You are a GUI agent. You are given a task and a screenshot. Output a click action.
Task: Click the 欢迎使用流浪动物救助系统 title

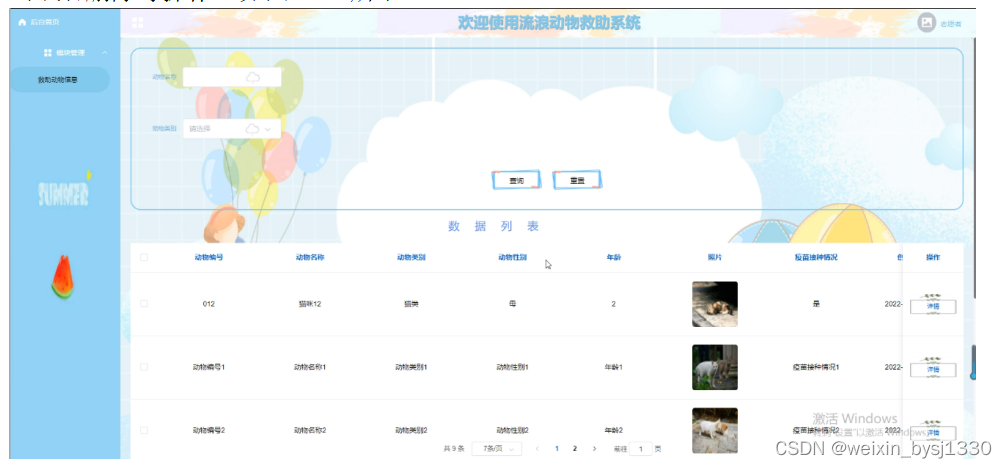point(549,22)
